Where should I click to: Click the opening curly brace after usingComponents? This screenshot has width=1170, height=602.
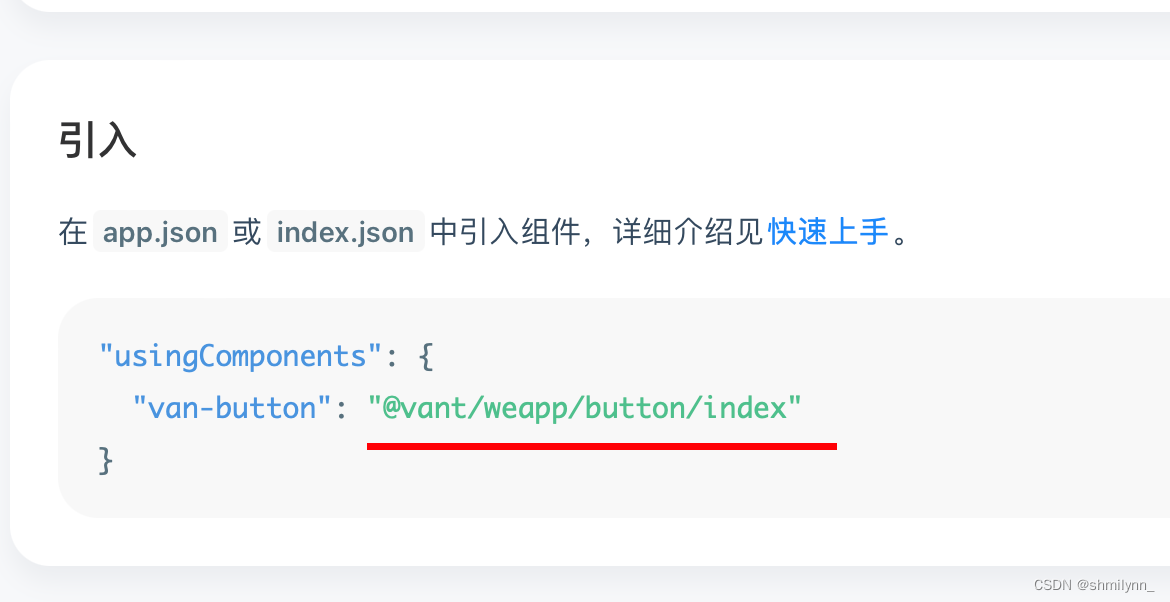(x=425, y=356)
